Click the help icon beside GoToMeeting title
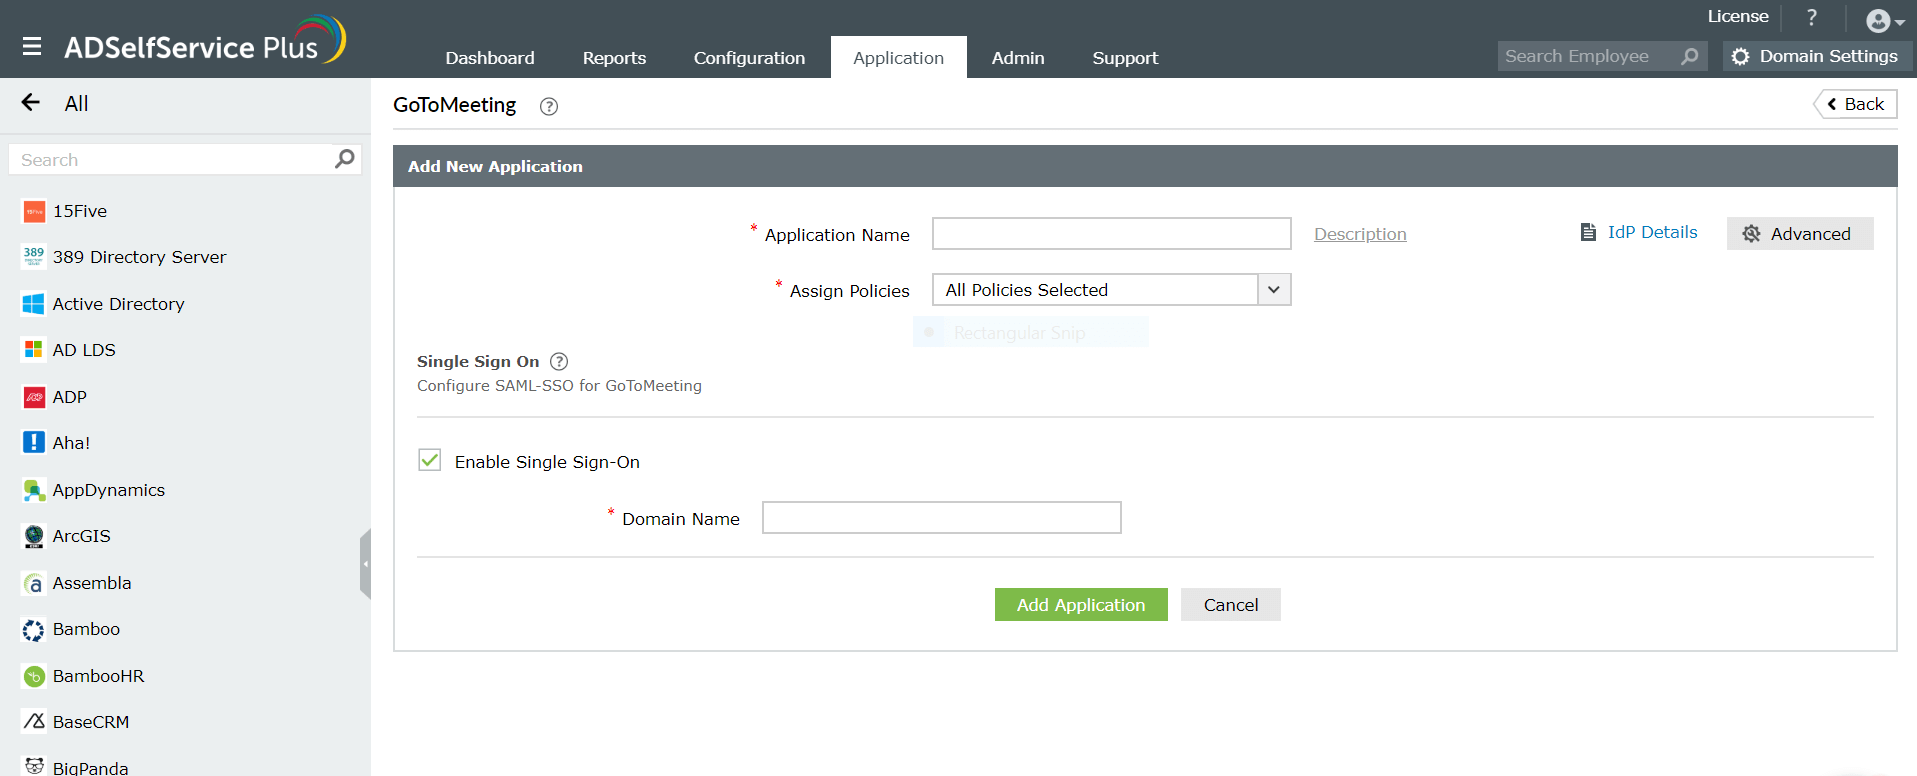The width and height of the screenshot is (1917, 776). pos(548,106)
